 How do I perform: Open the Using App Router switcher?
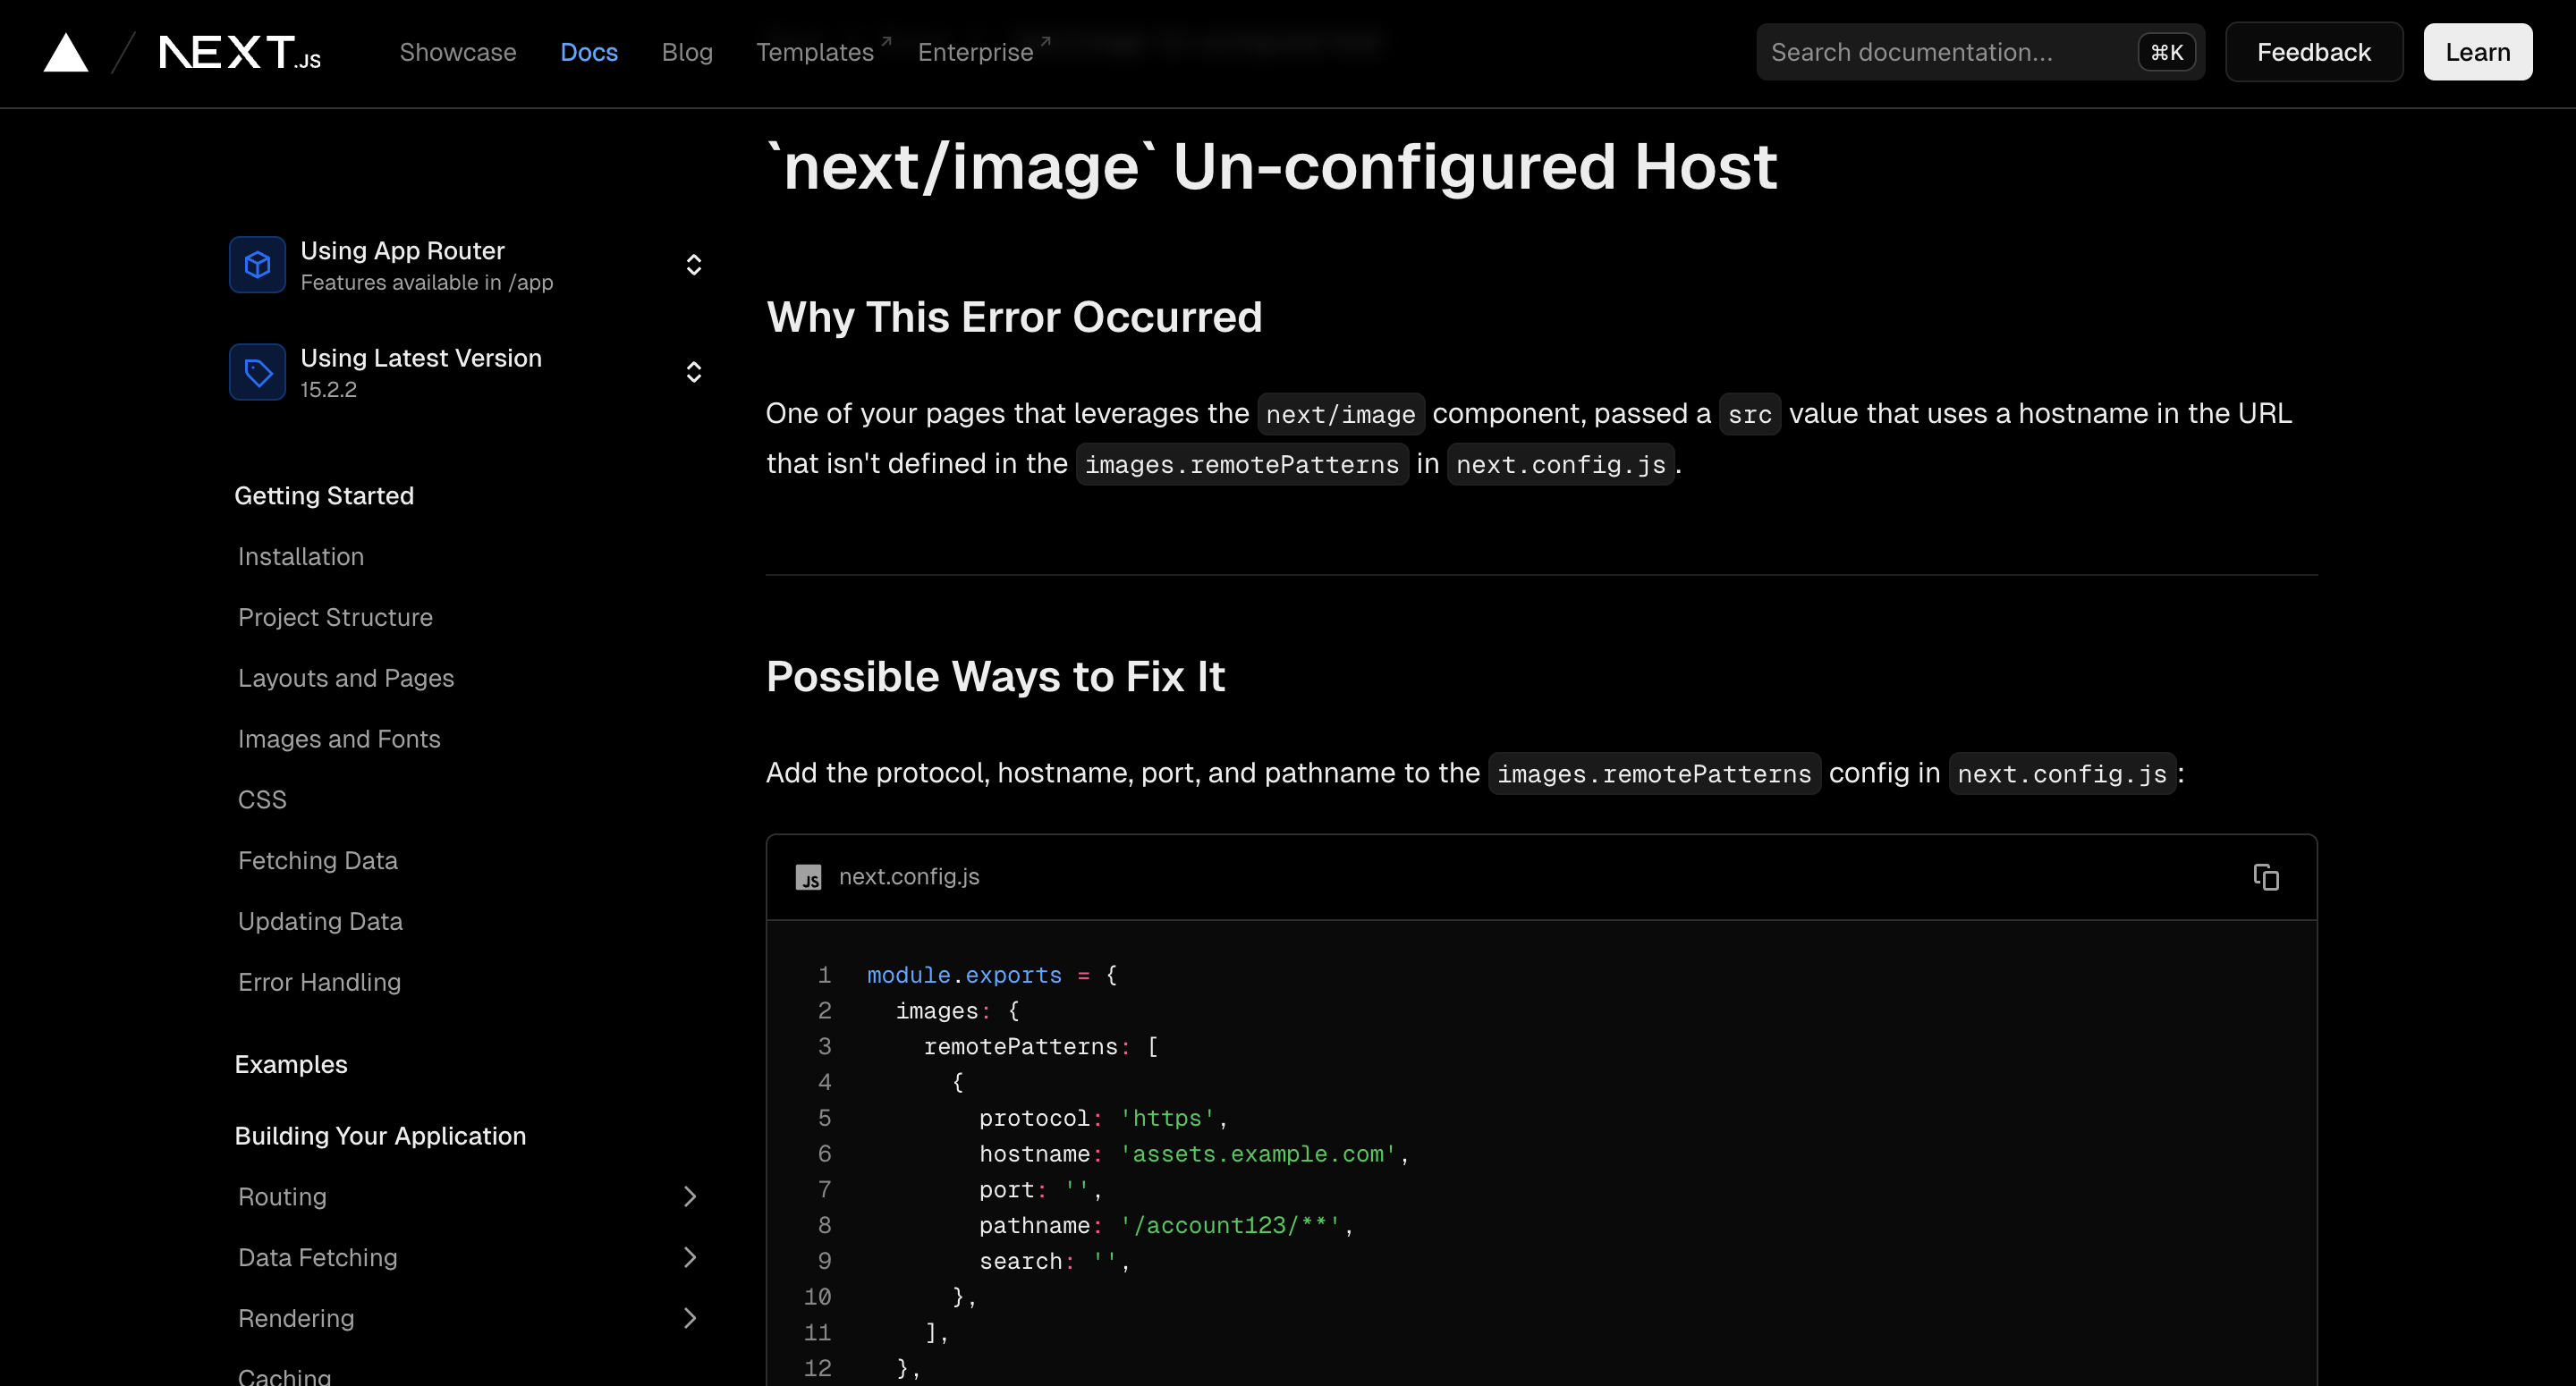click(x=693, y=265)
